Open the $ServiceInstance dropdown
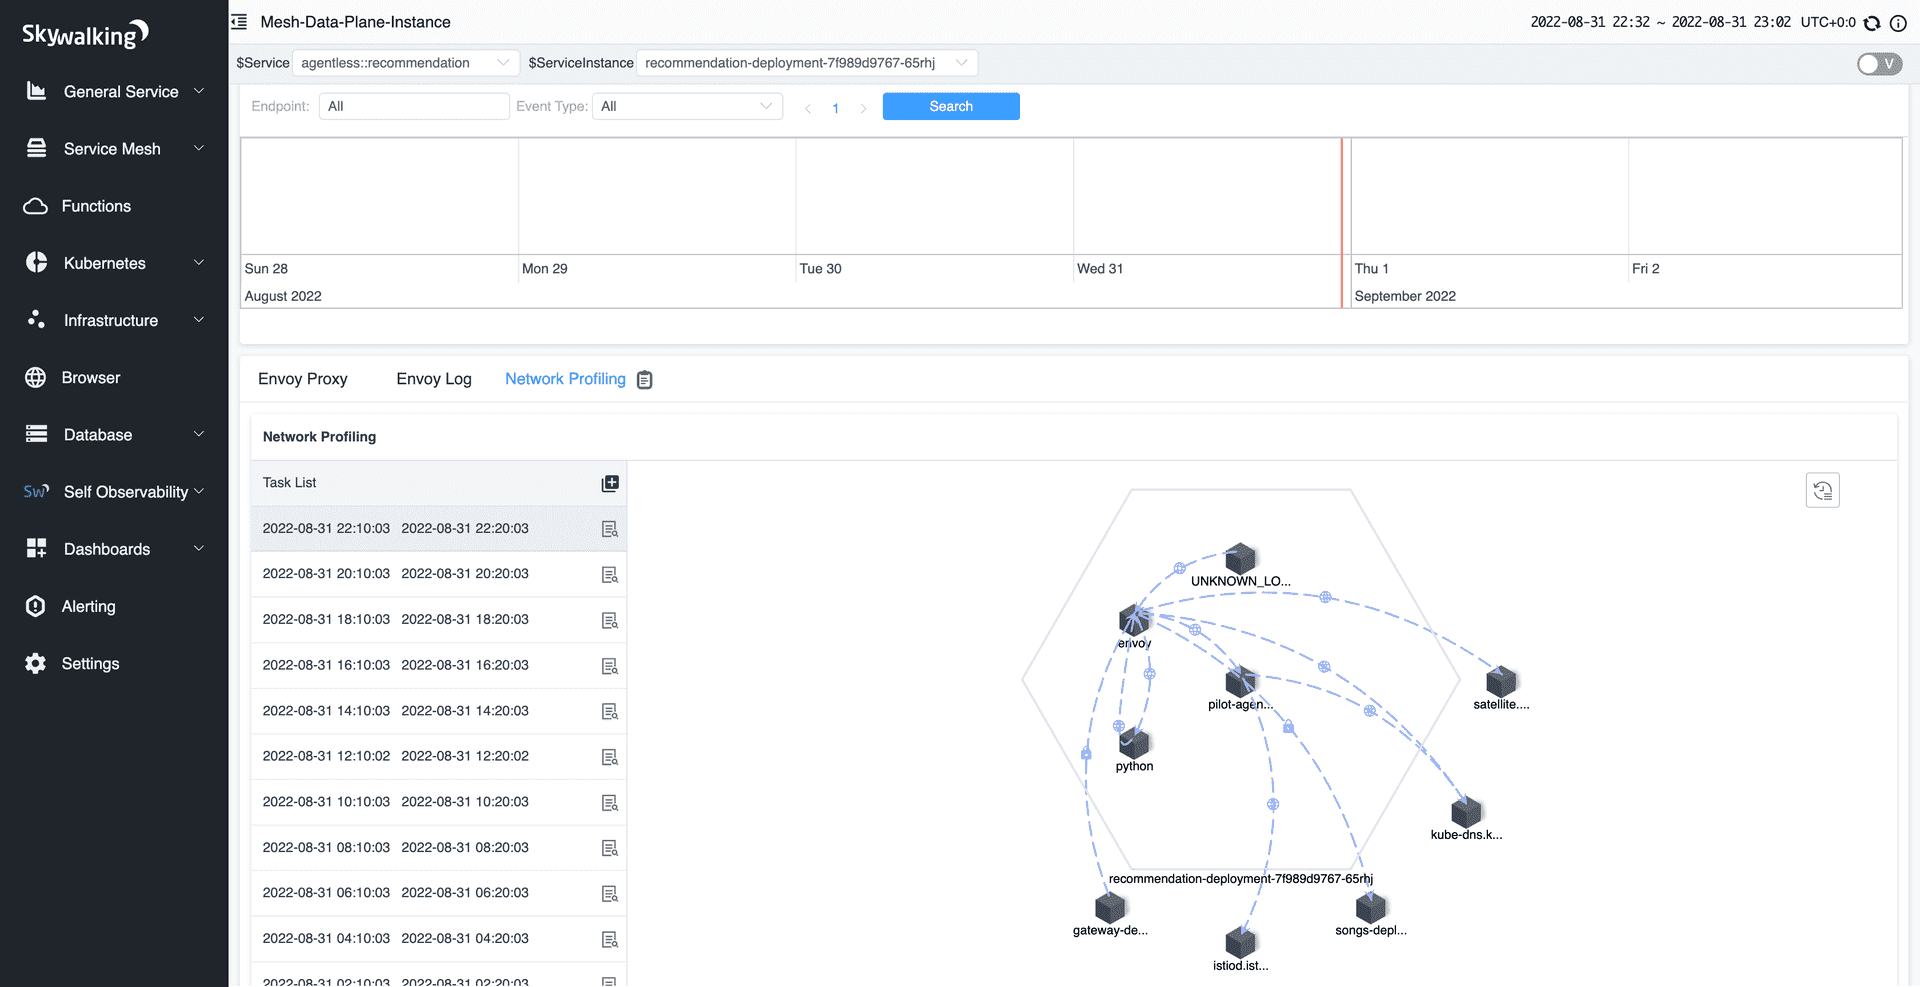This screenshot has height=987, width=1920. (x=806, y=63)
